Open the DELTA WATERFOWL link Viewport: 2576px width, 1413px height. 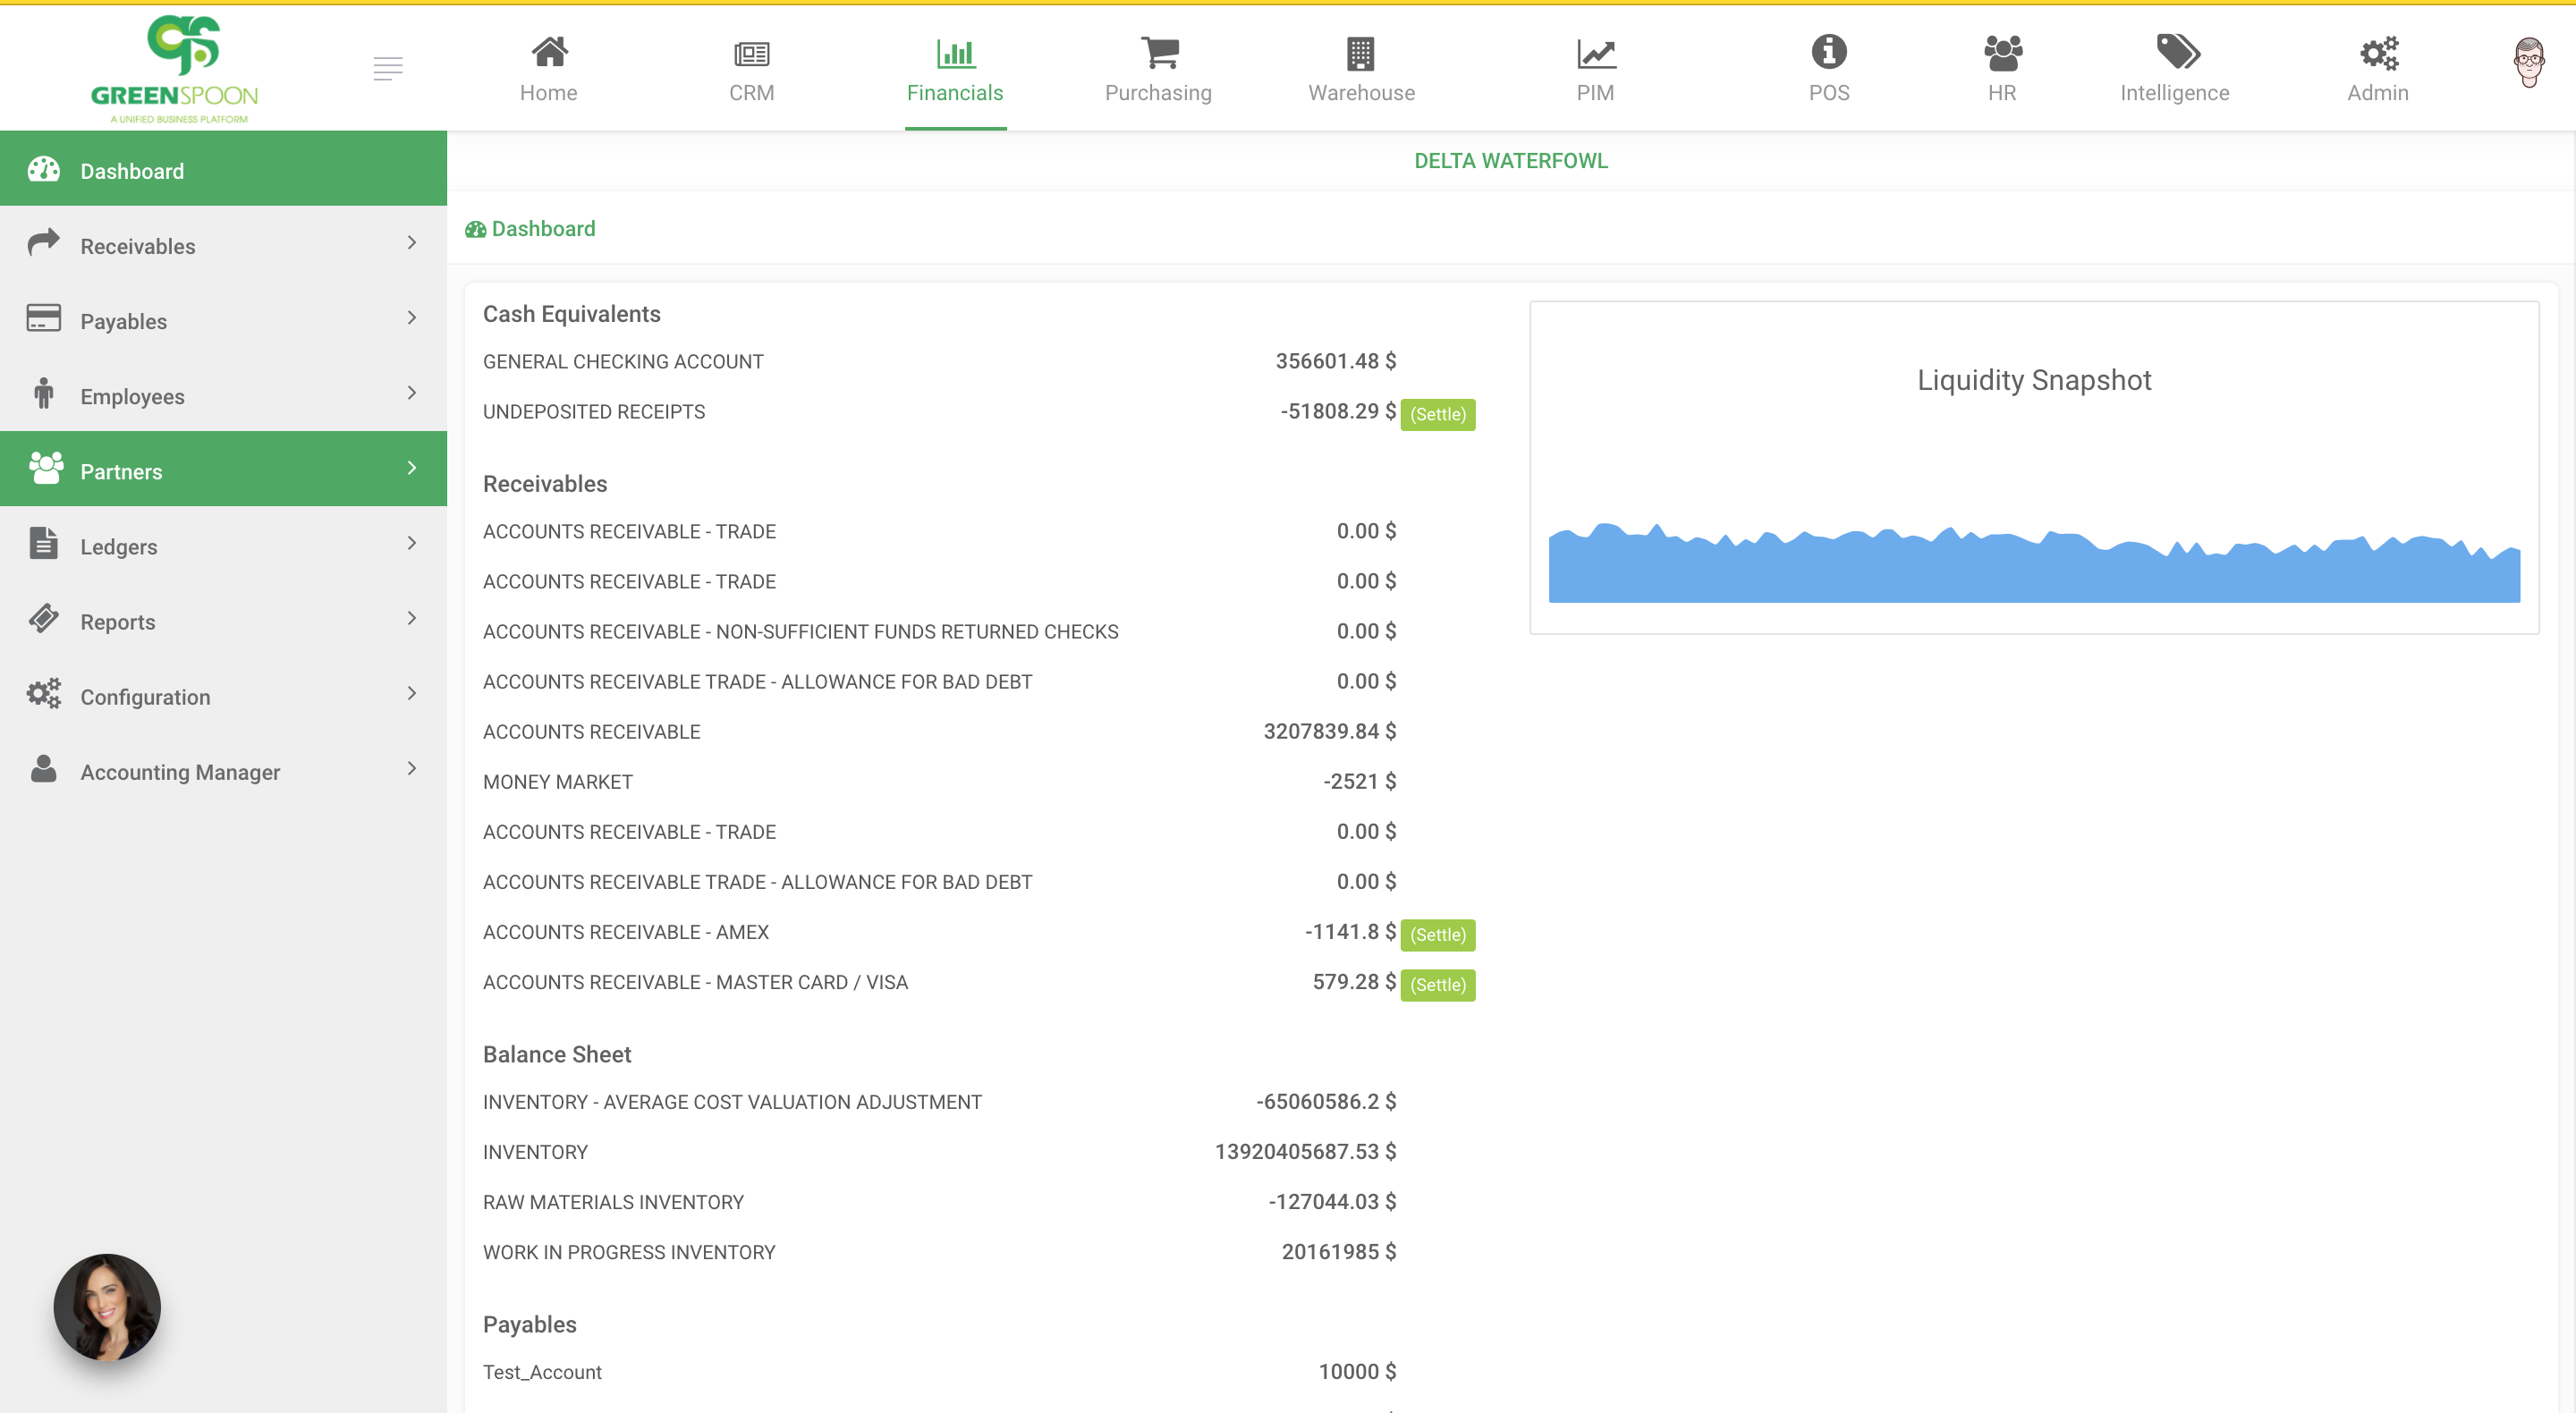1511,160
